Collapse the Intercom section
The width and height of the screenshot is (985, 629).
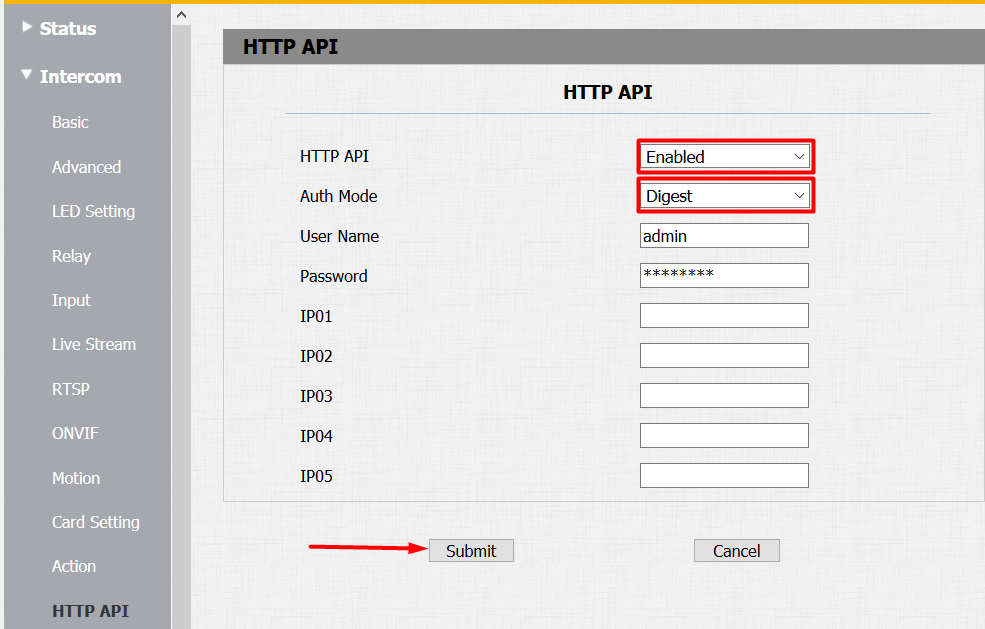click(80, 76)
